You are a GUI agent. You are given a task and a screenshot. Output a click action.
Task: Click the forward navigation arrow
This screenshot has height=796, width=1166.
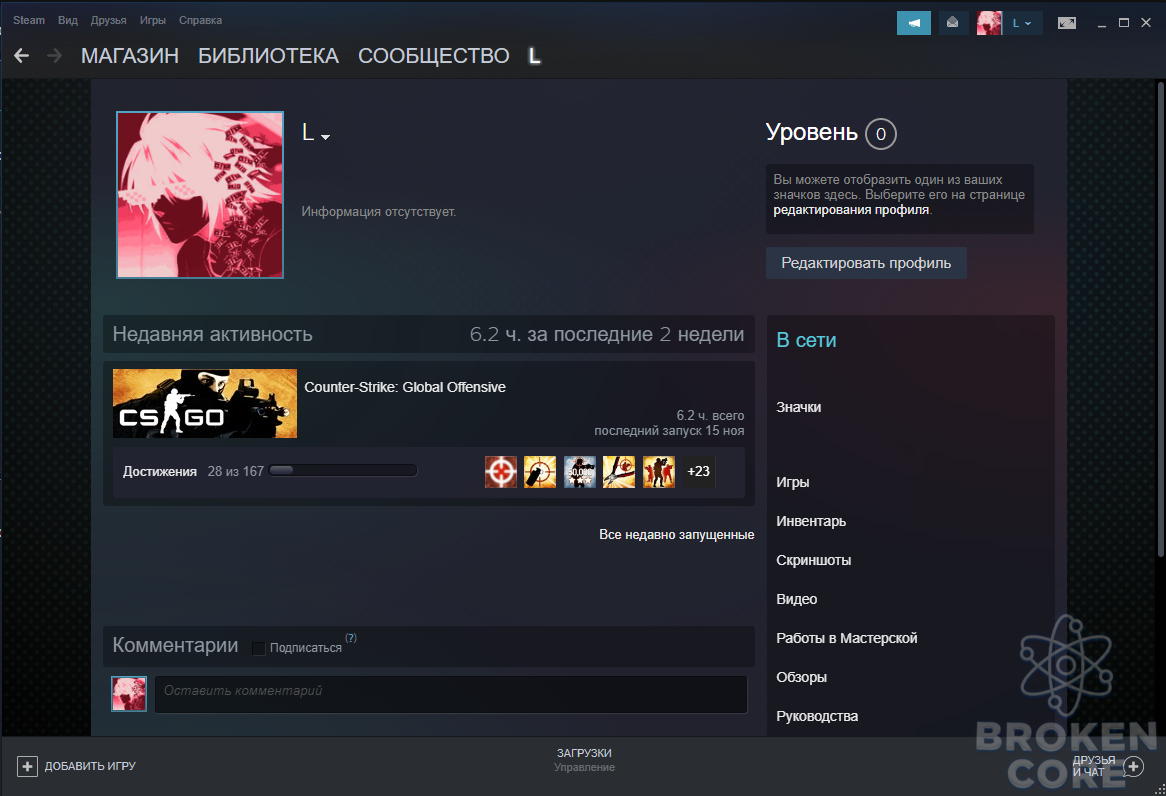(54, 56)
